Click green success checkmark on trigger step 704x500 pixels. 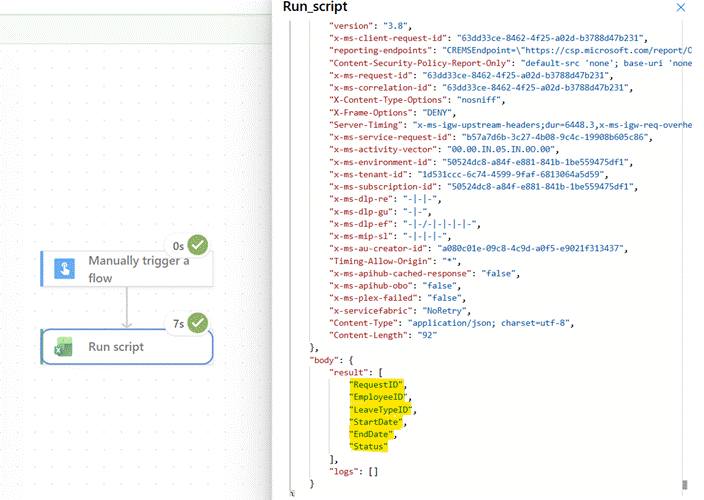198,245
